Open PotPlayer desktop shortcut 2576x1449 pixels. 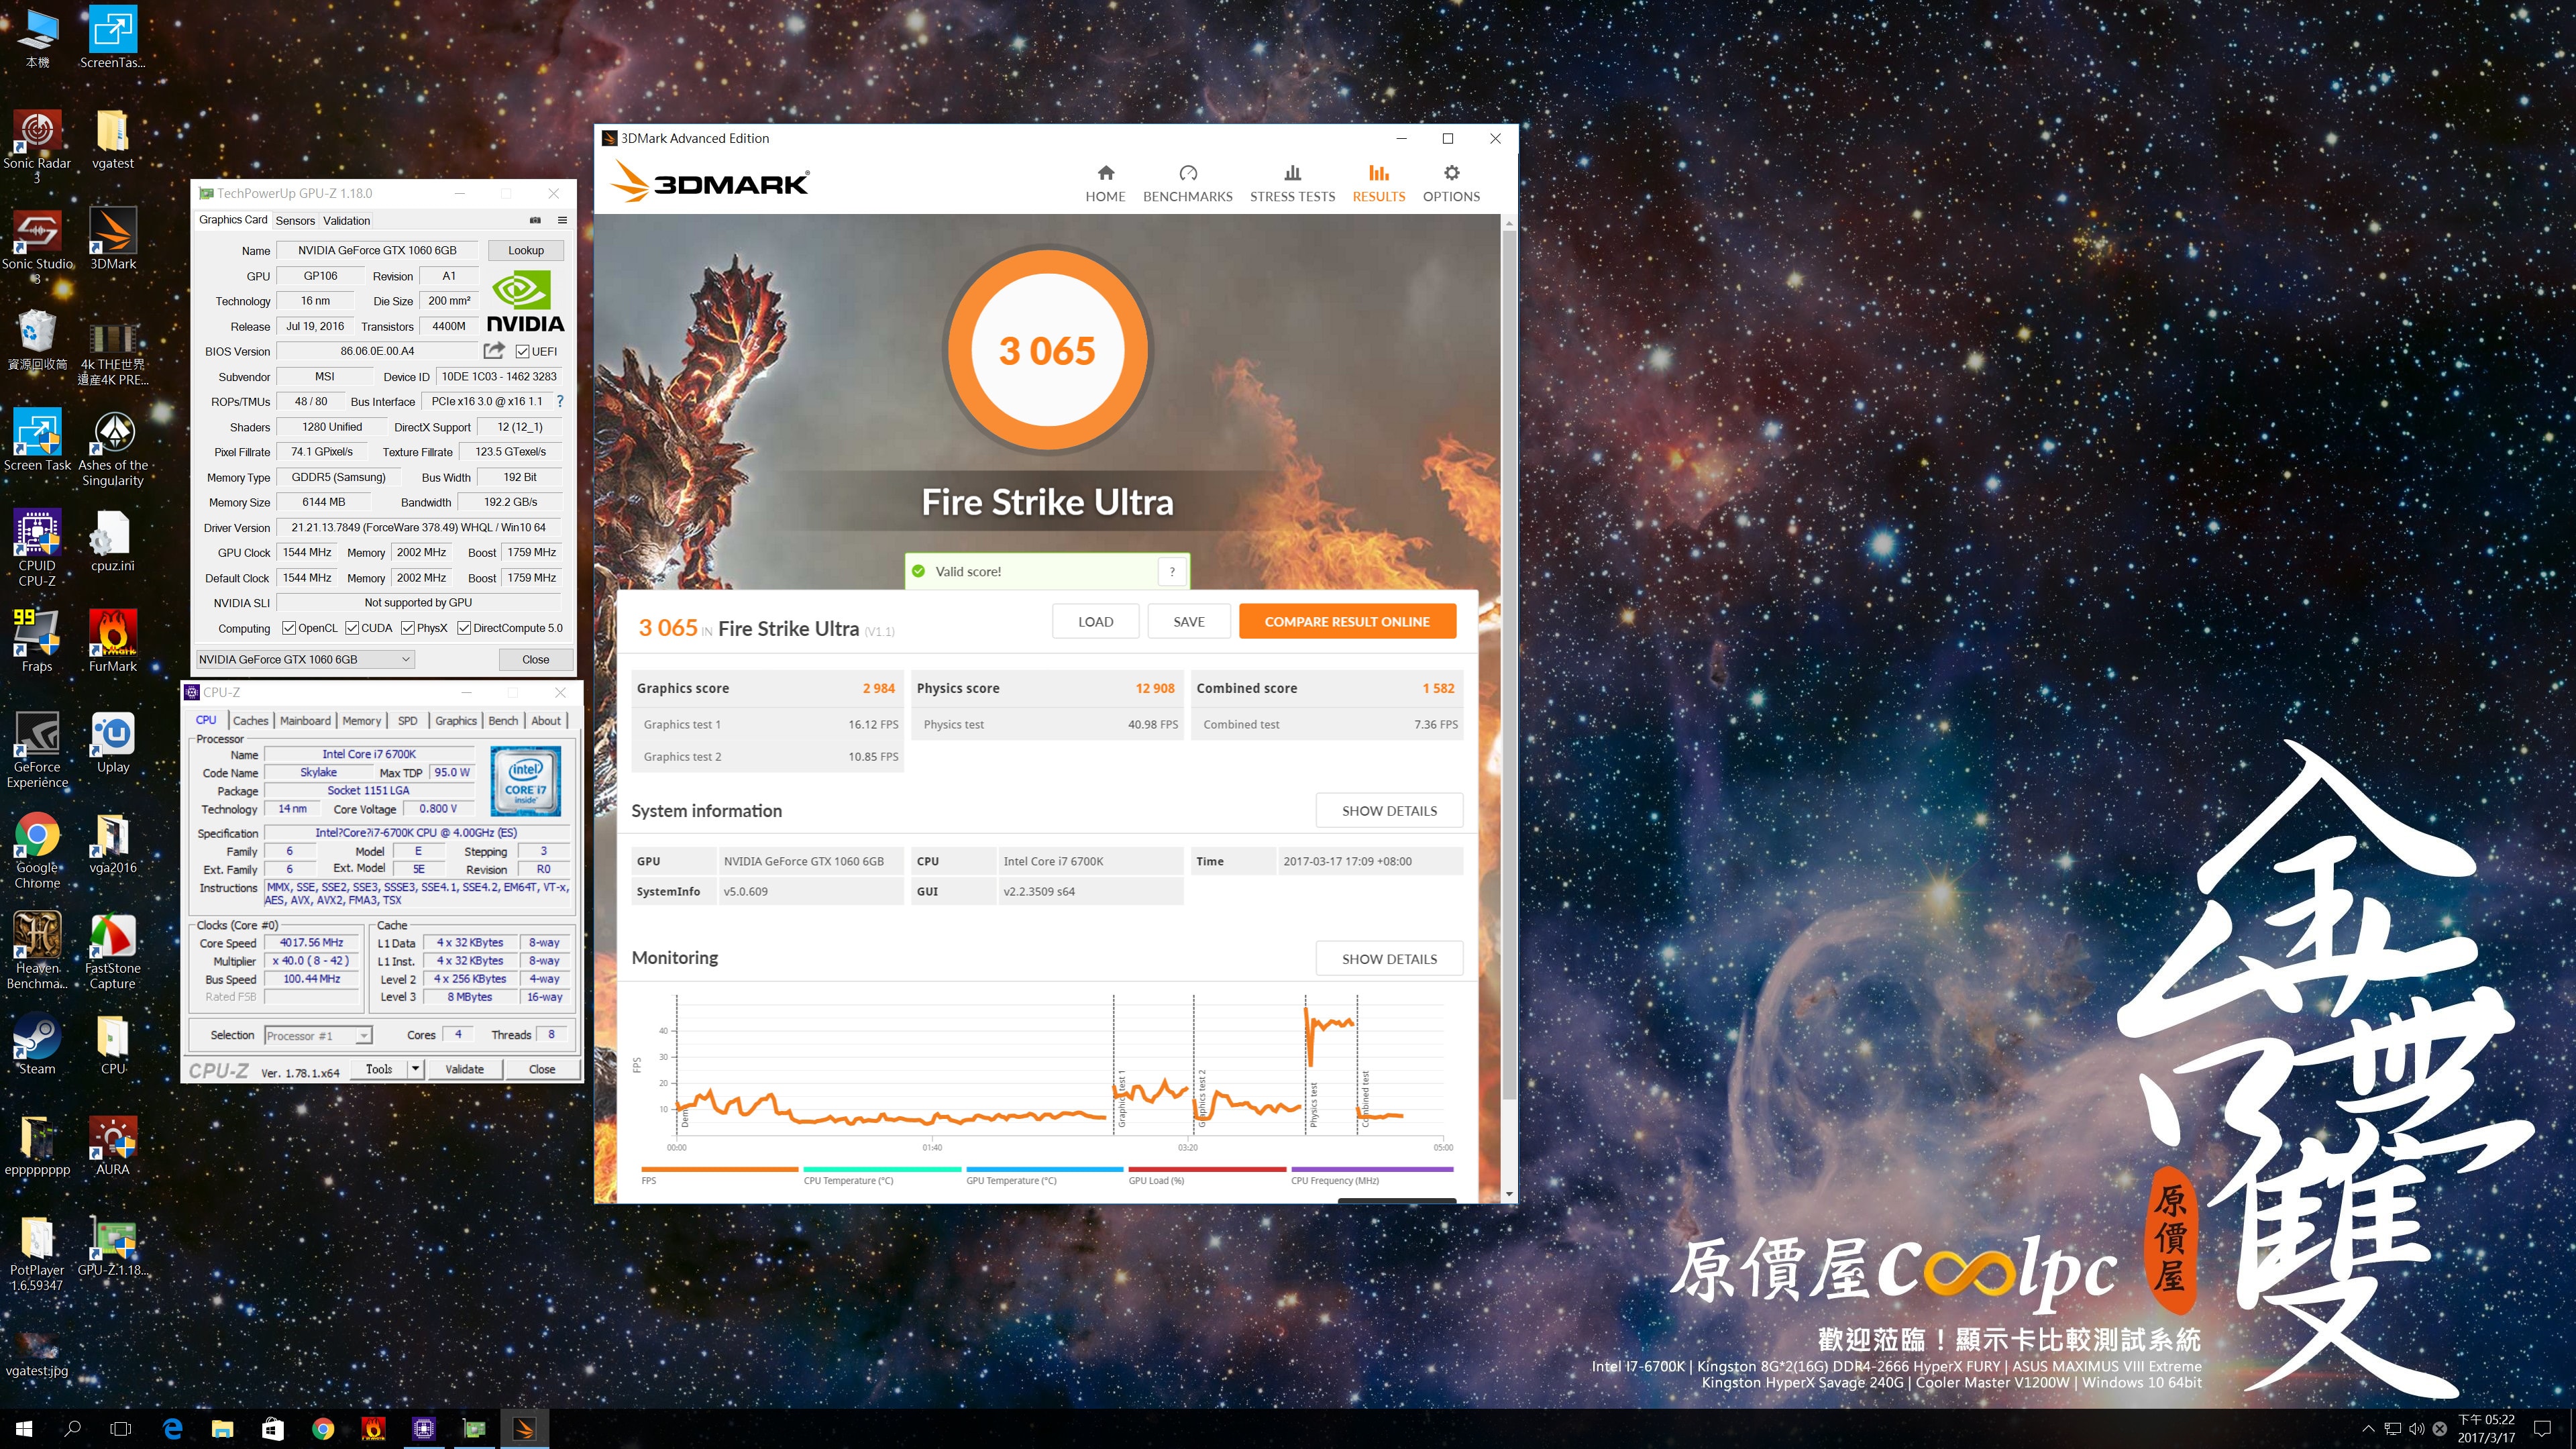pos(37,1254)
